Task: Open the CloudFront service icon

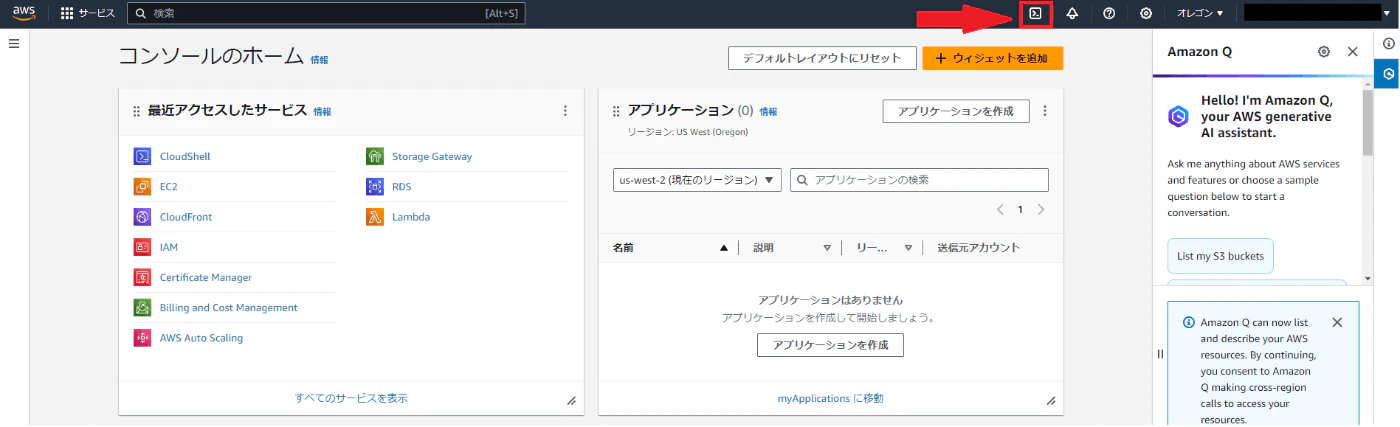Action: [142, 217]
